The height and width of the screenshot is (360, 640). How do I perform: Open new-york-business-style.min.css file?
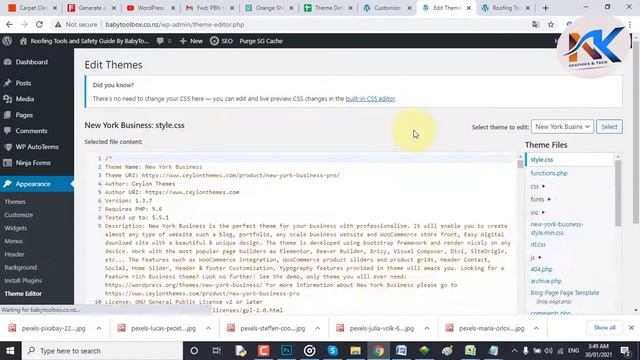[557, 228]
